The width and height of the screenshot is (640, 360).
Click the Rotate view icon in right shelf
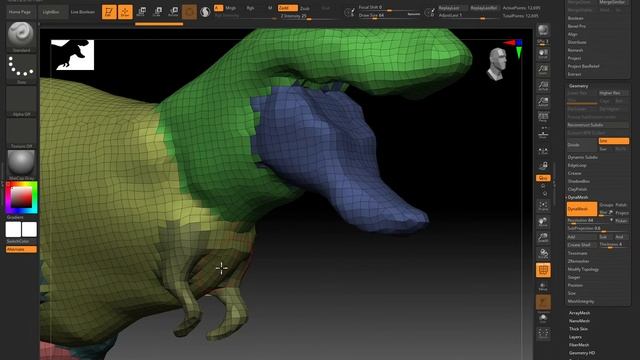click(543, 253)
